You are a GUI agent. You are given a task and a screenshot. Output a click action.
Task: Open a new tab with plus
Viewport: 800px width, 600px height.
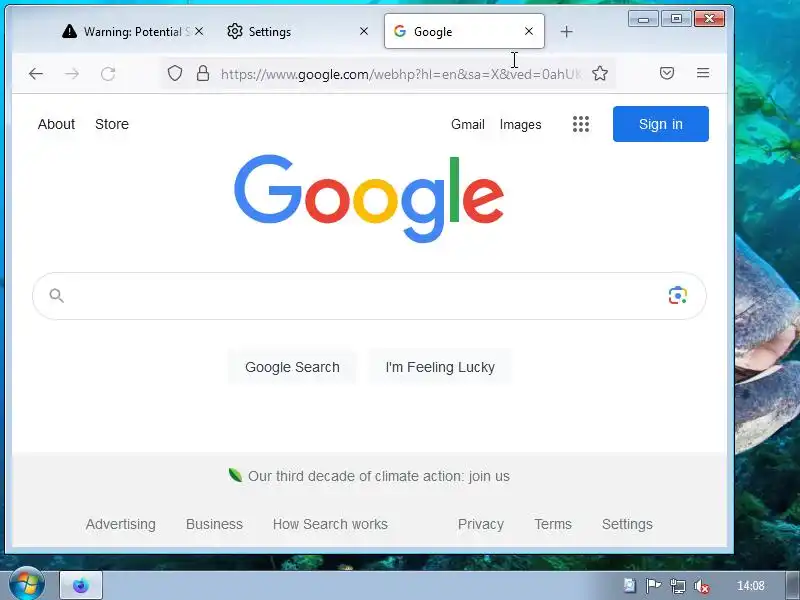(566, 32)
